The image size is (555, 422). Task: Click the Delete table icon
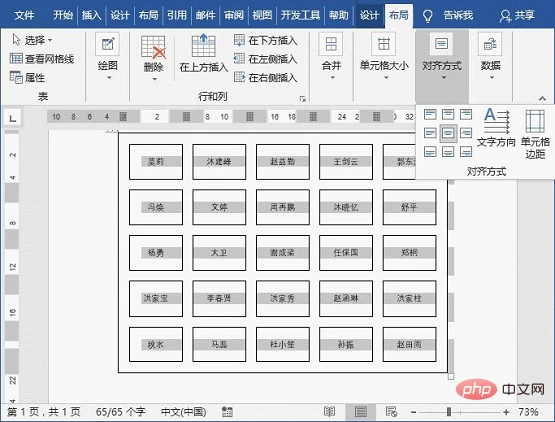click(153, 47)
